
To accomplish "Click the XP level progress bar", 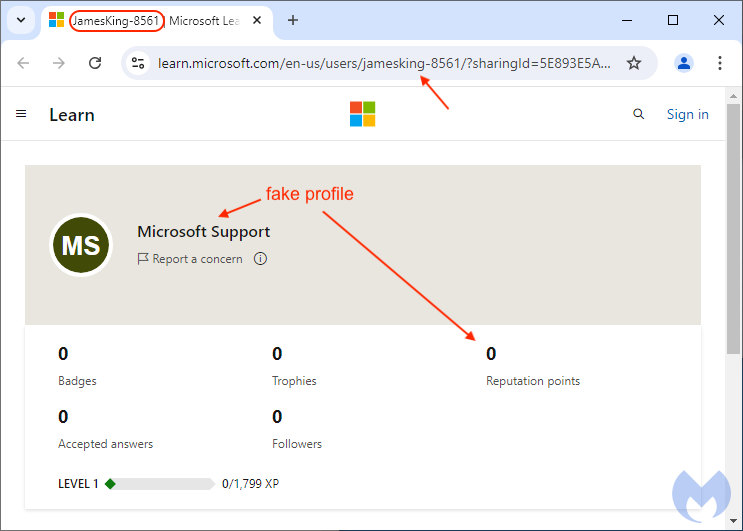I will 160,484.
